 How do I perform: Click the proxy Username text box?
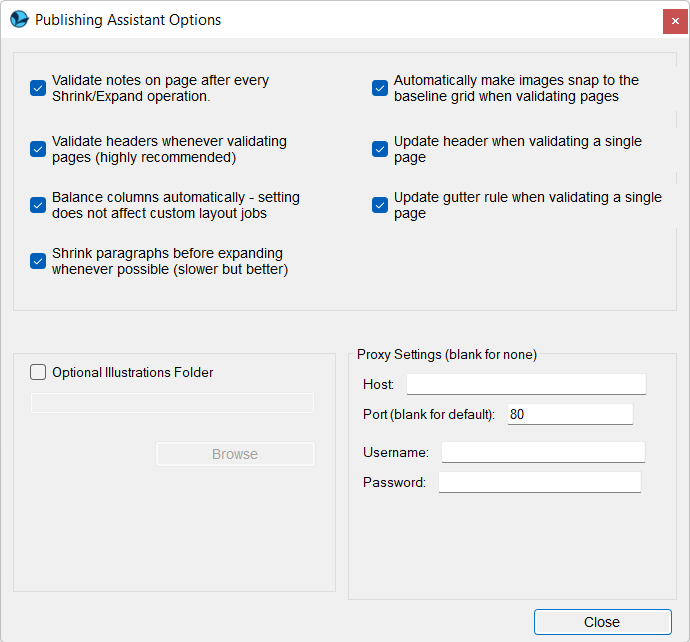543,453
